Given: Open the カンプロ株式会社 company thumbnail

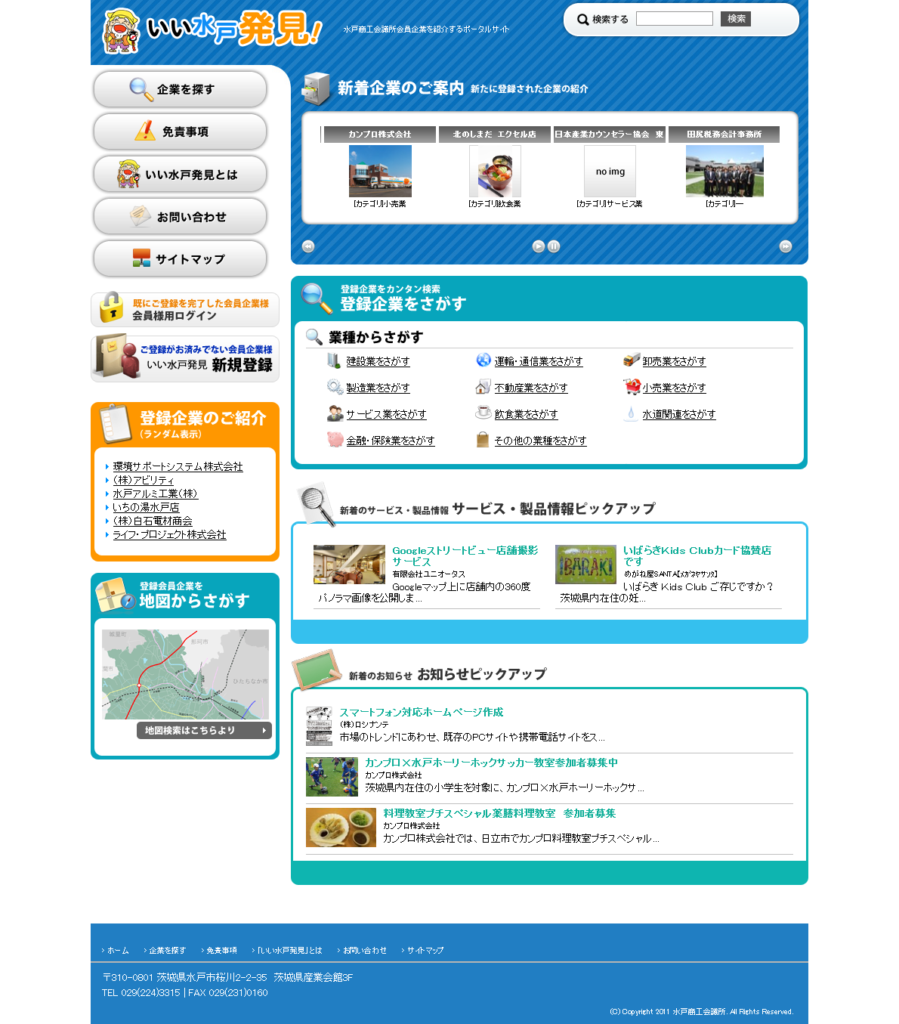Looking at the screenshot, I should pyautogui.click(x=379, y=171).
